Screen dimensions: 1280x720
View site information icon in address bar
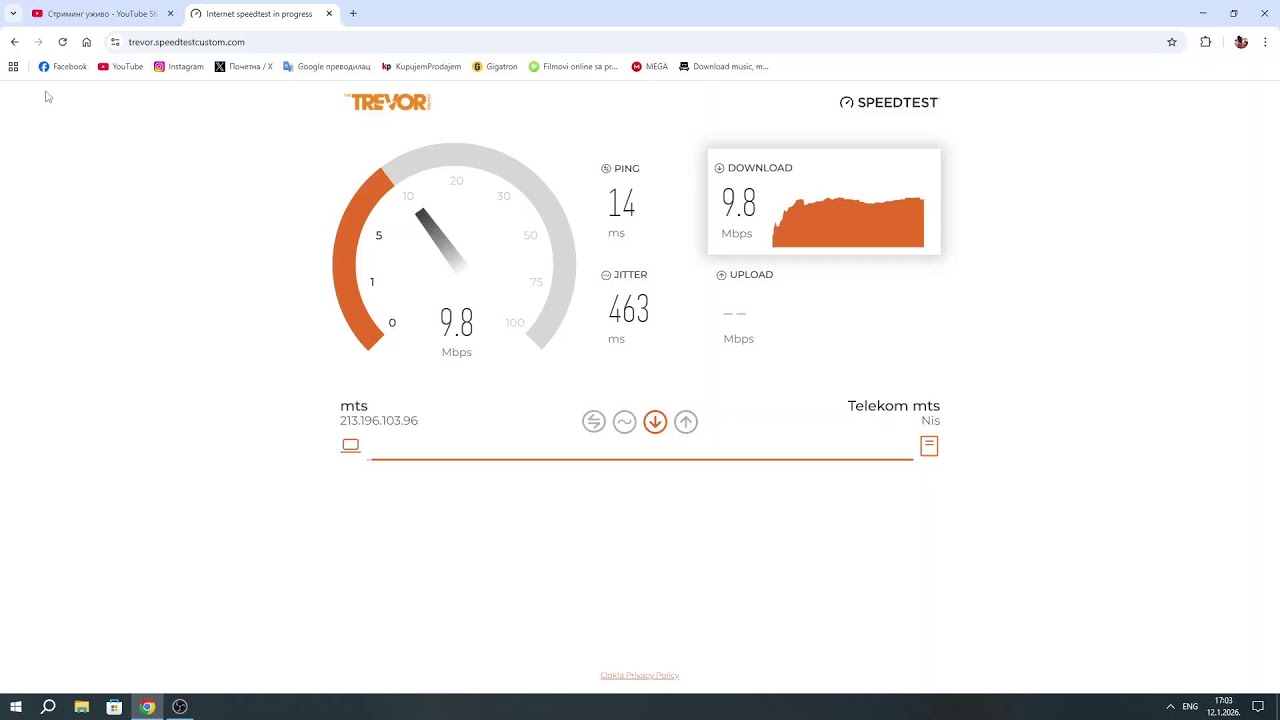point(115,42)
